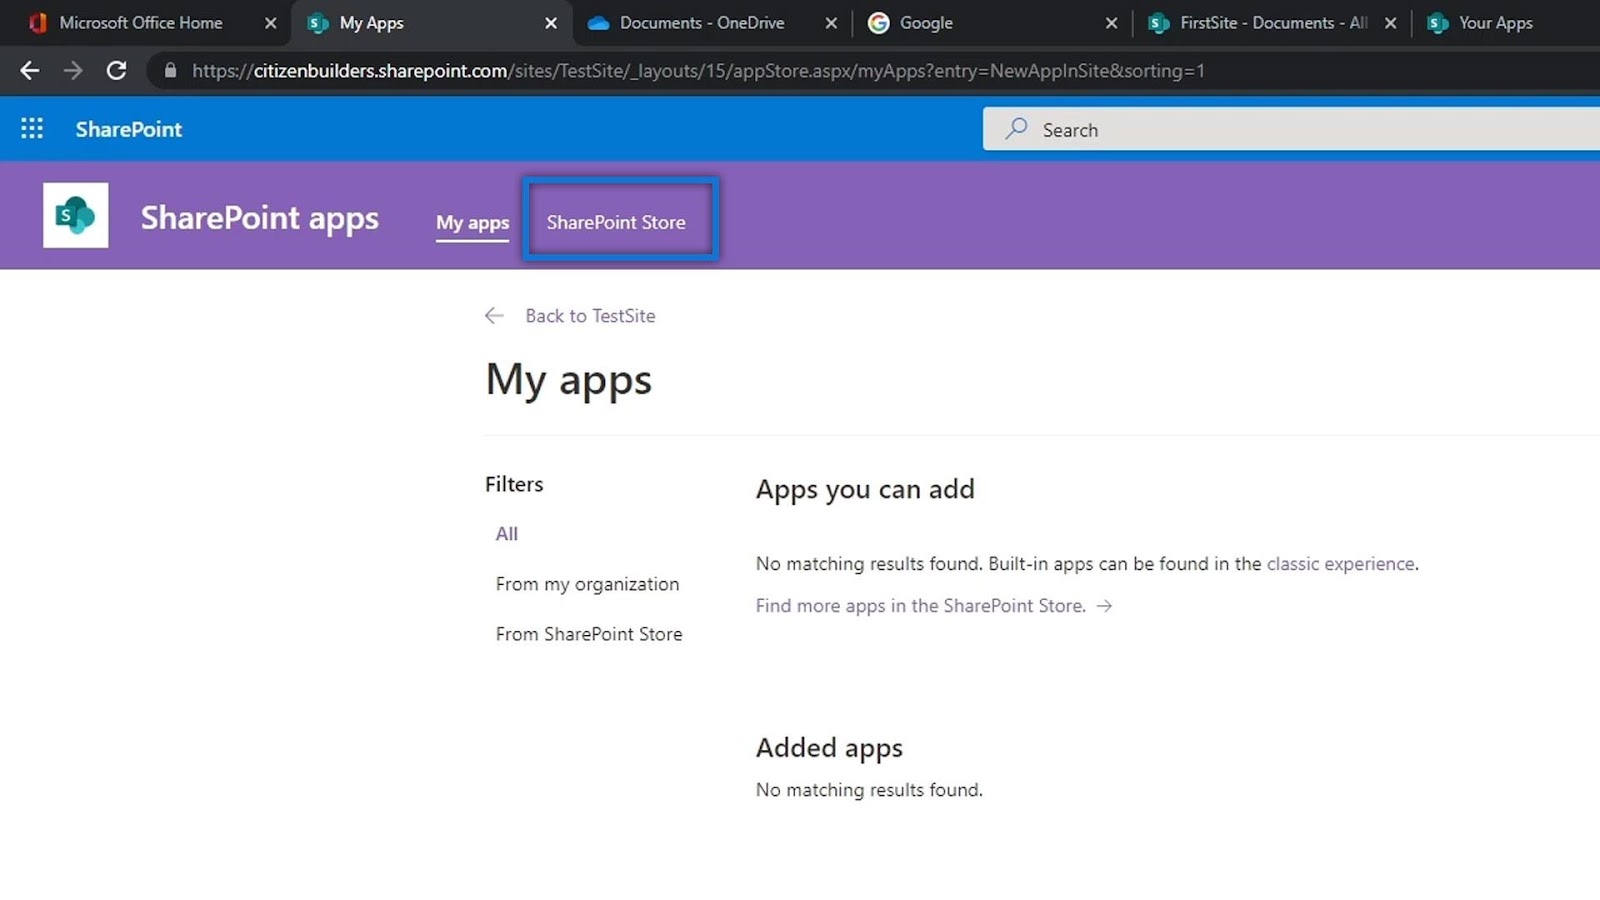Filter apps by All
Viewport: 1600px width, 900px height.
pyautogui.click(x=507, y=534)
